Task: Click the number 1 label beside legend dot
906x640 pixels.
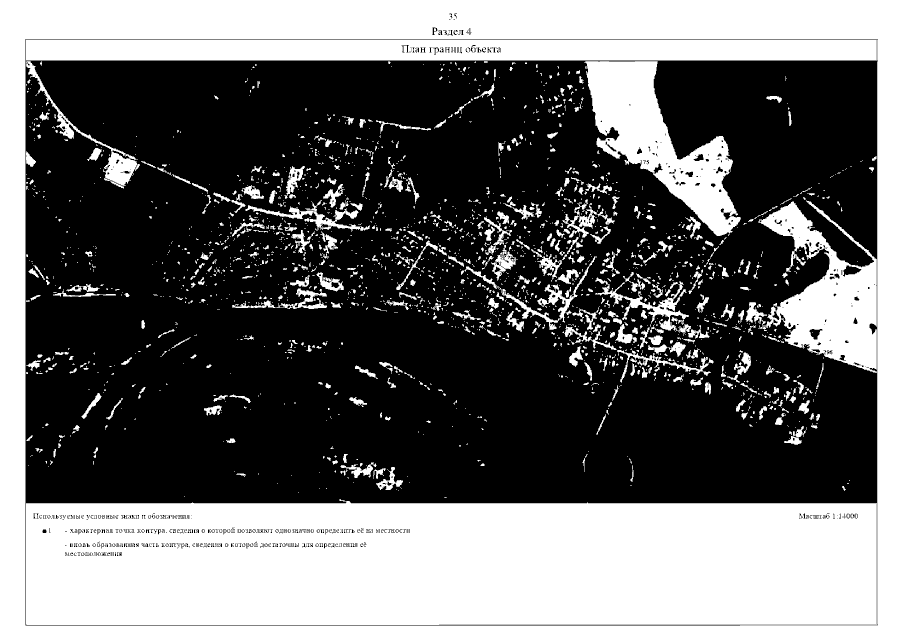Action: [x=50, y=530]
